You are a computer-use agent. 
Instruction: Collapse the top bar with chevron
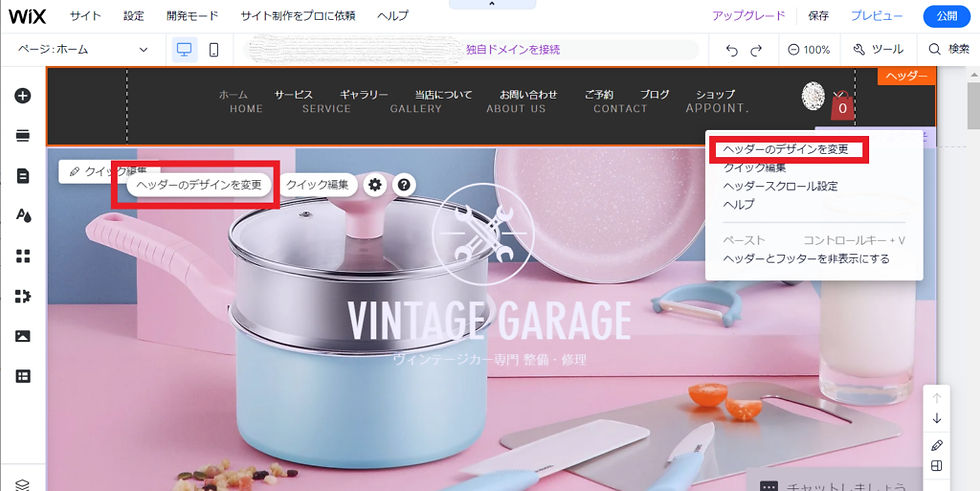point(492,4)
